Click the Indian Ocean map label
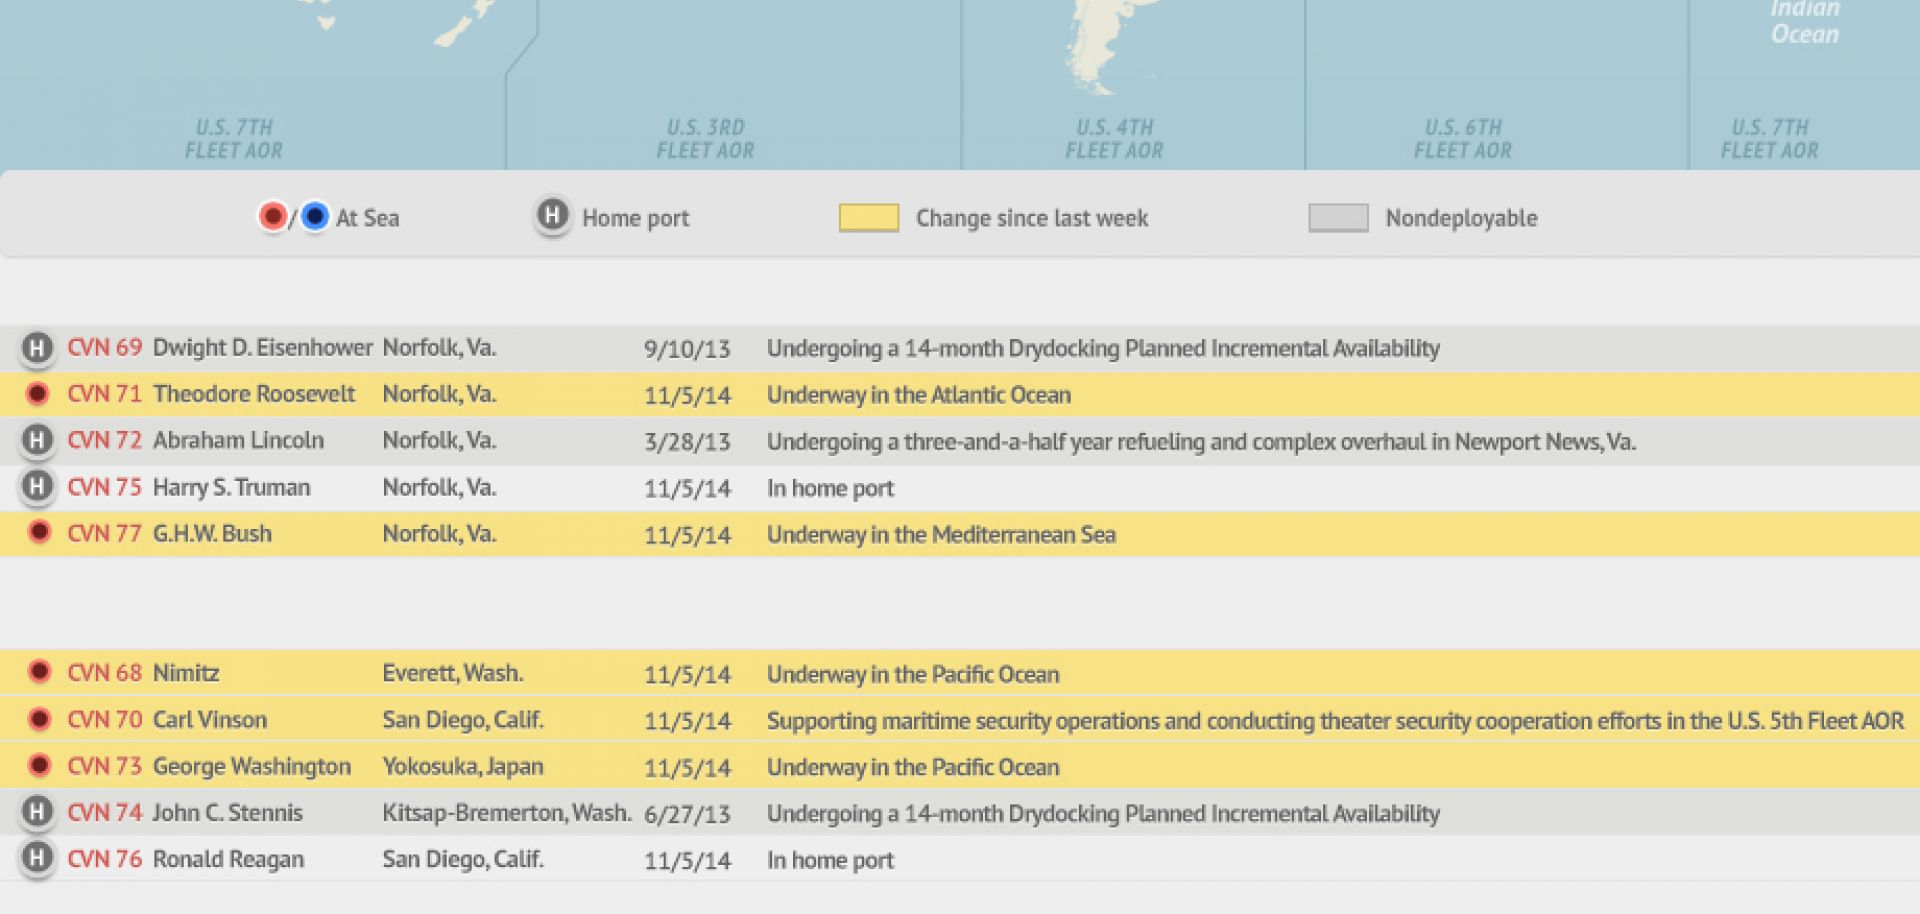 tap(1804, 22)
